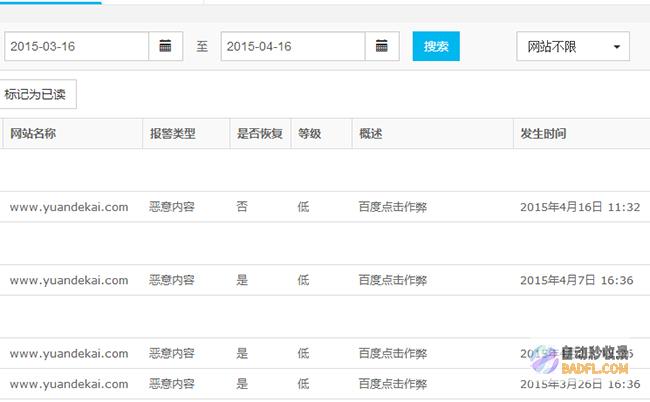Click 百度点击作弊 in the March 26 row

click(x=393, y=383)
